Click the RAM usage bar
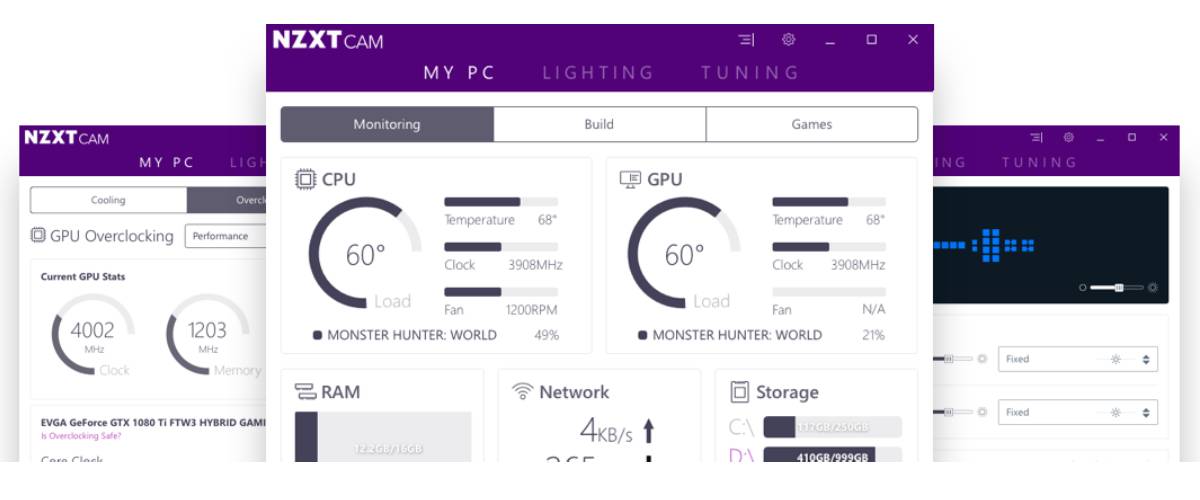The height and width of the screenshot is (500, 1200). [x=383, y=437]
